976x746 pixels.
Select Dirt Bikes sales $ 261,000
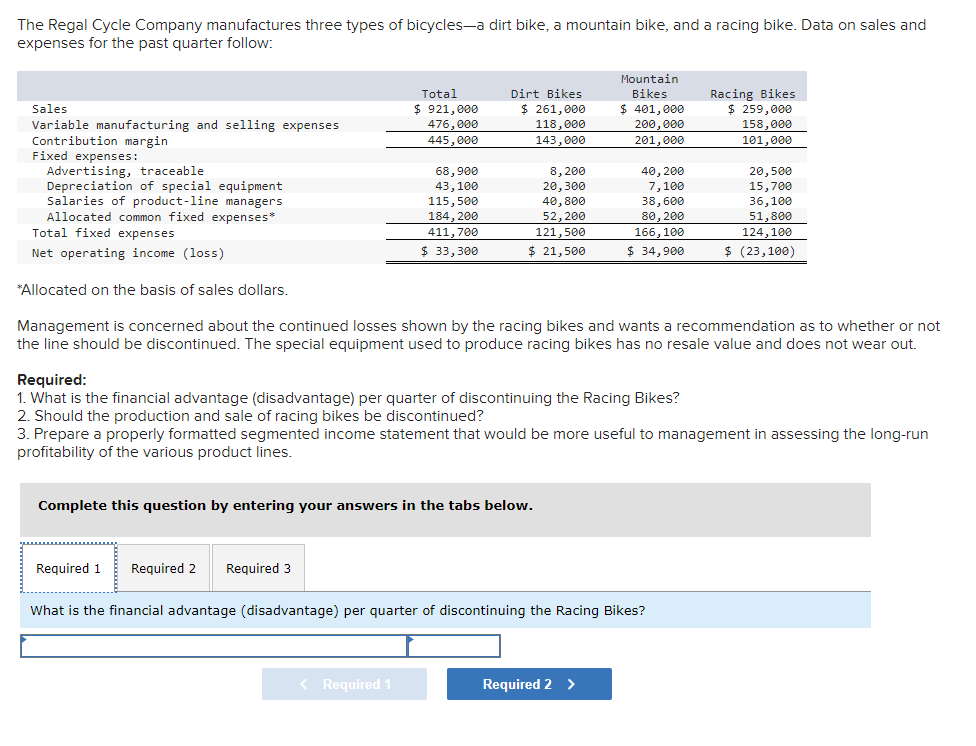(553, 109)
